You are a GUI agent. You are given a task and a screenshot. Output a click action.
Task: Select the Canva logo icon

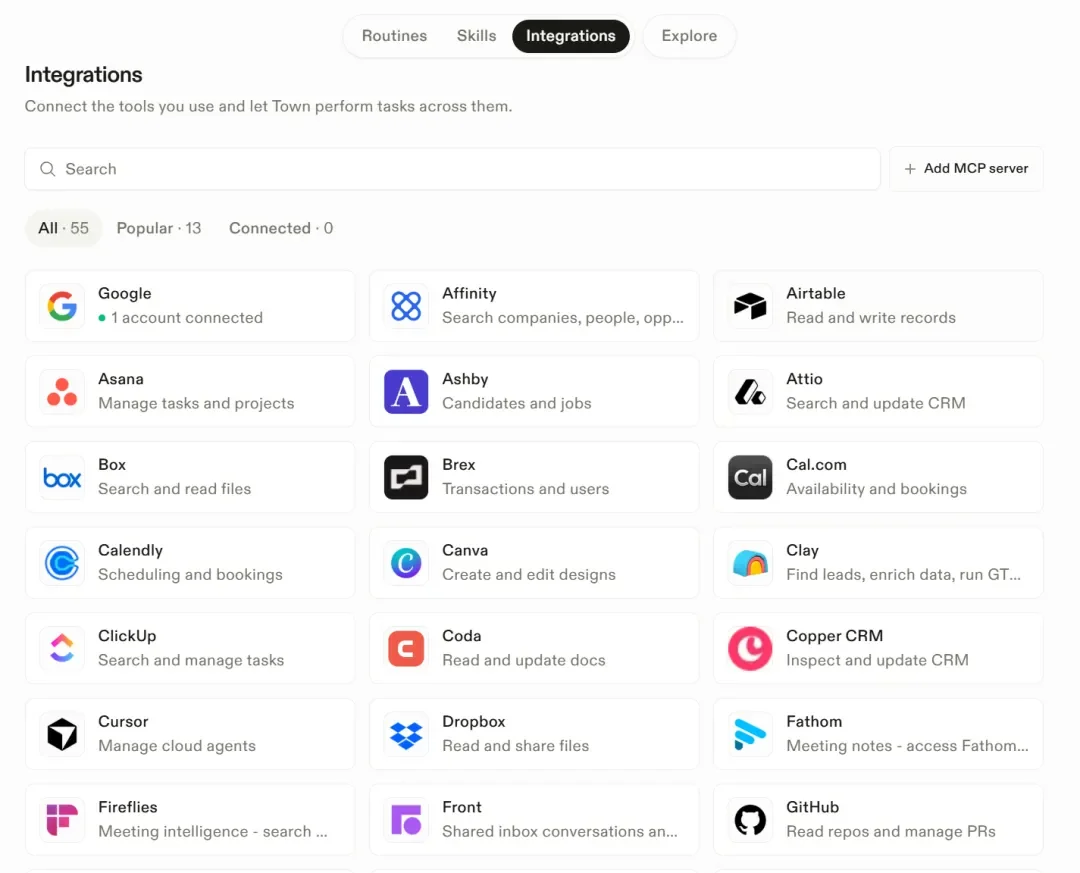click(406, 563)
